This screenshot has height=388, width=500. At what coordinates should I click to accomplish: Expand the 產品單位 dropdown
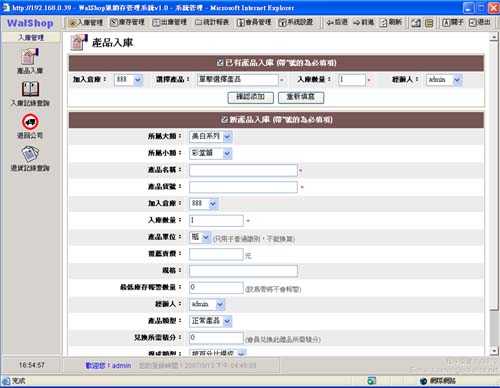coord(200,237)
